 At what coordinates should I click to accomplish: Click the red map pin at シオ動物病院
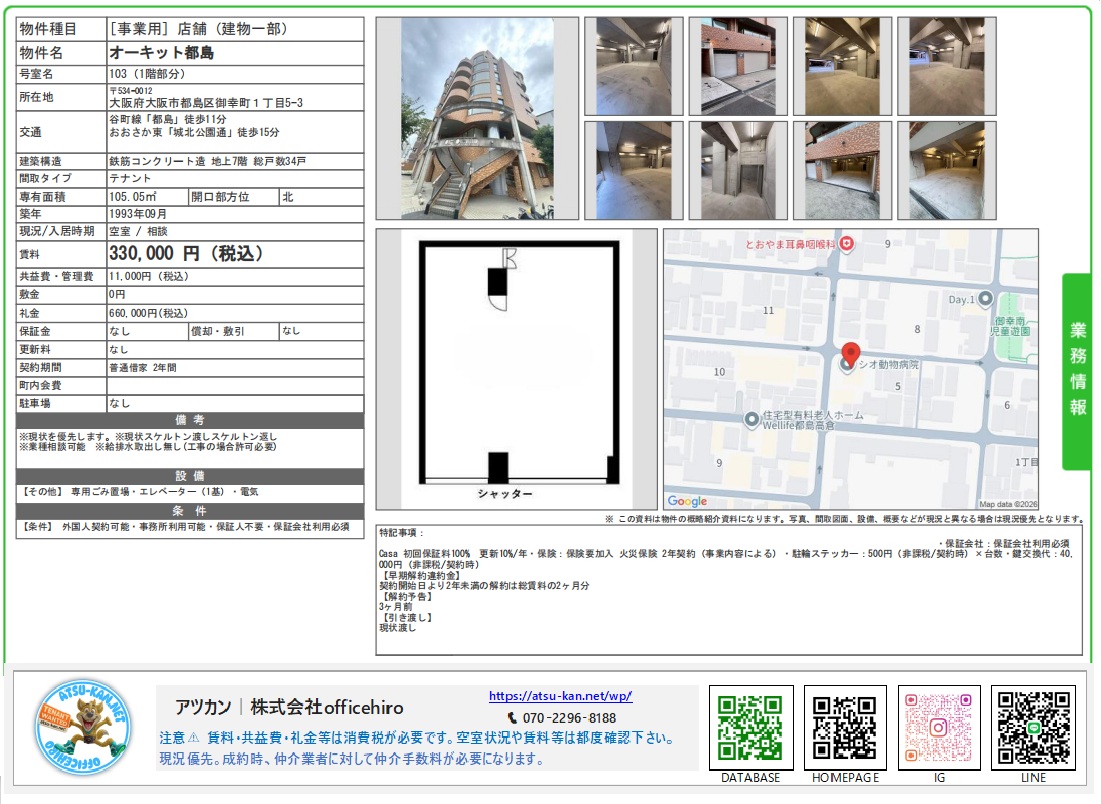(851, 352)
